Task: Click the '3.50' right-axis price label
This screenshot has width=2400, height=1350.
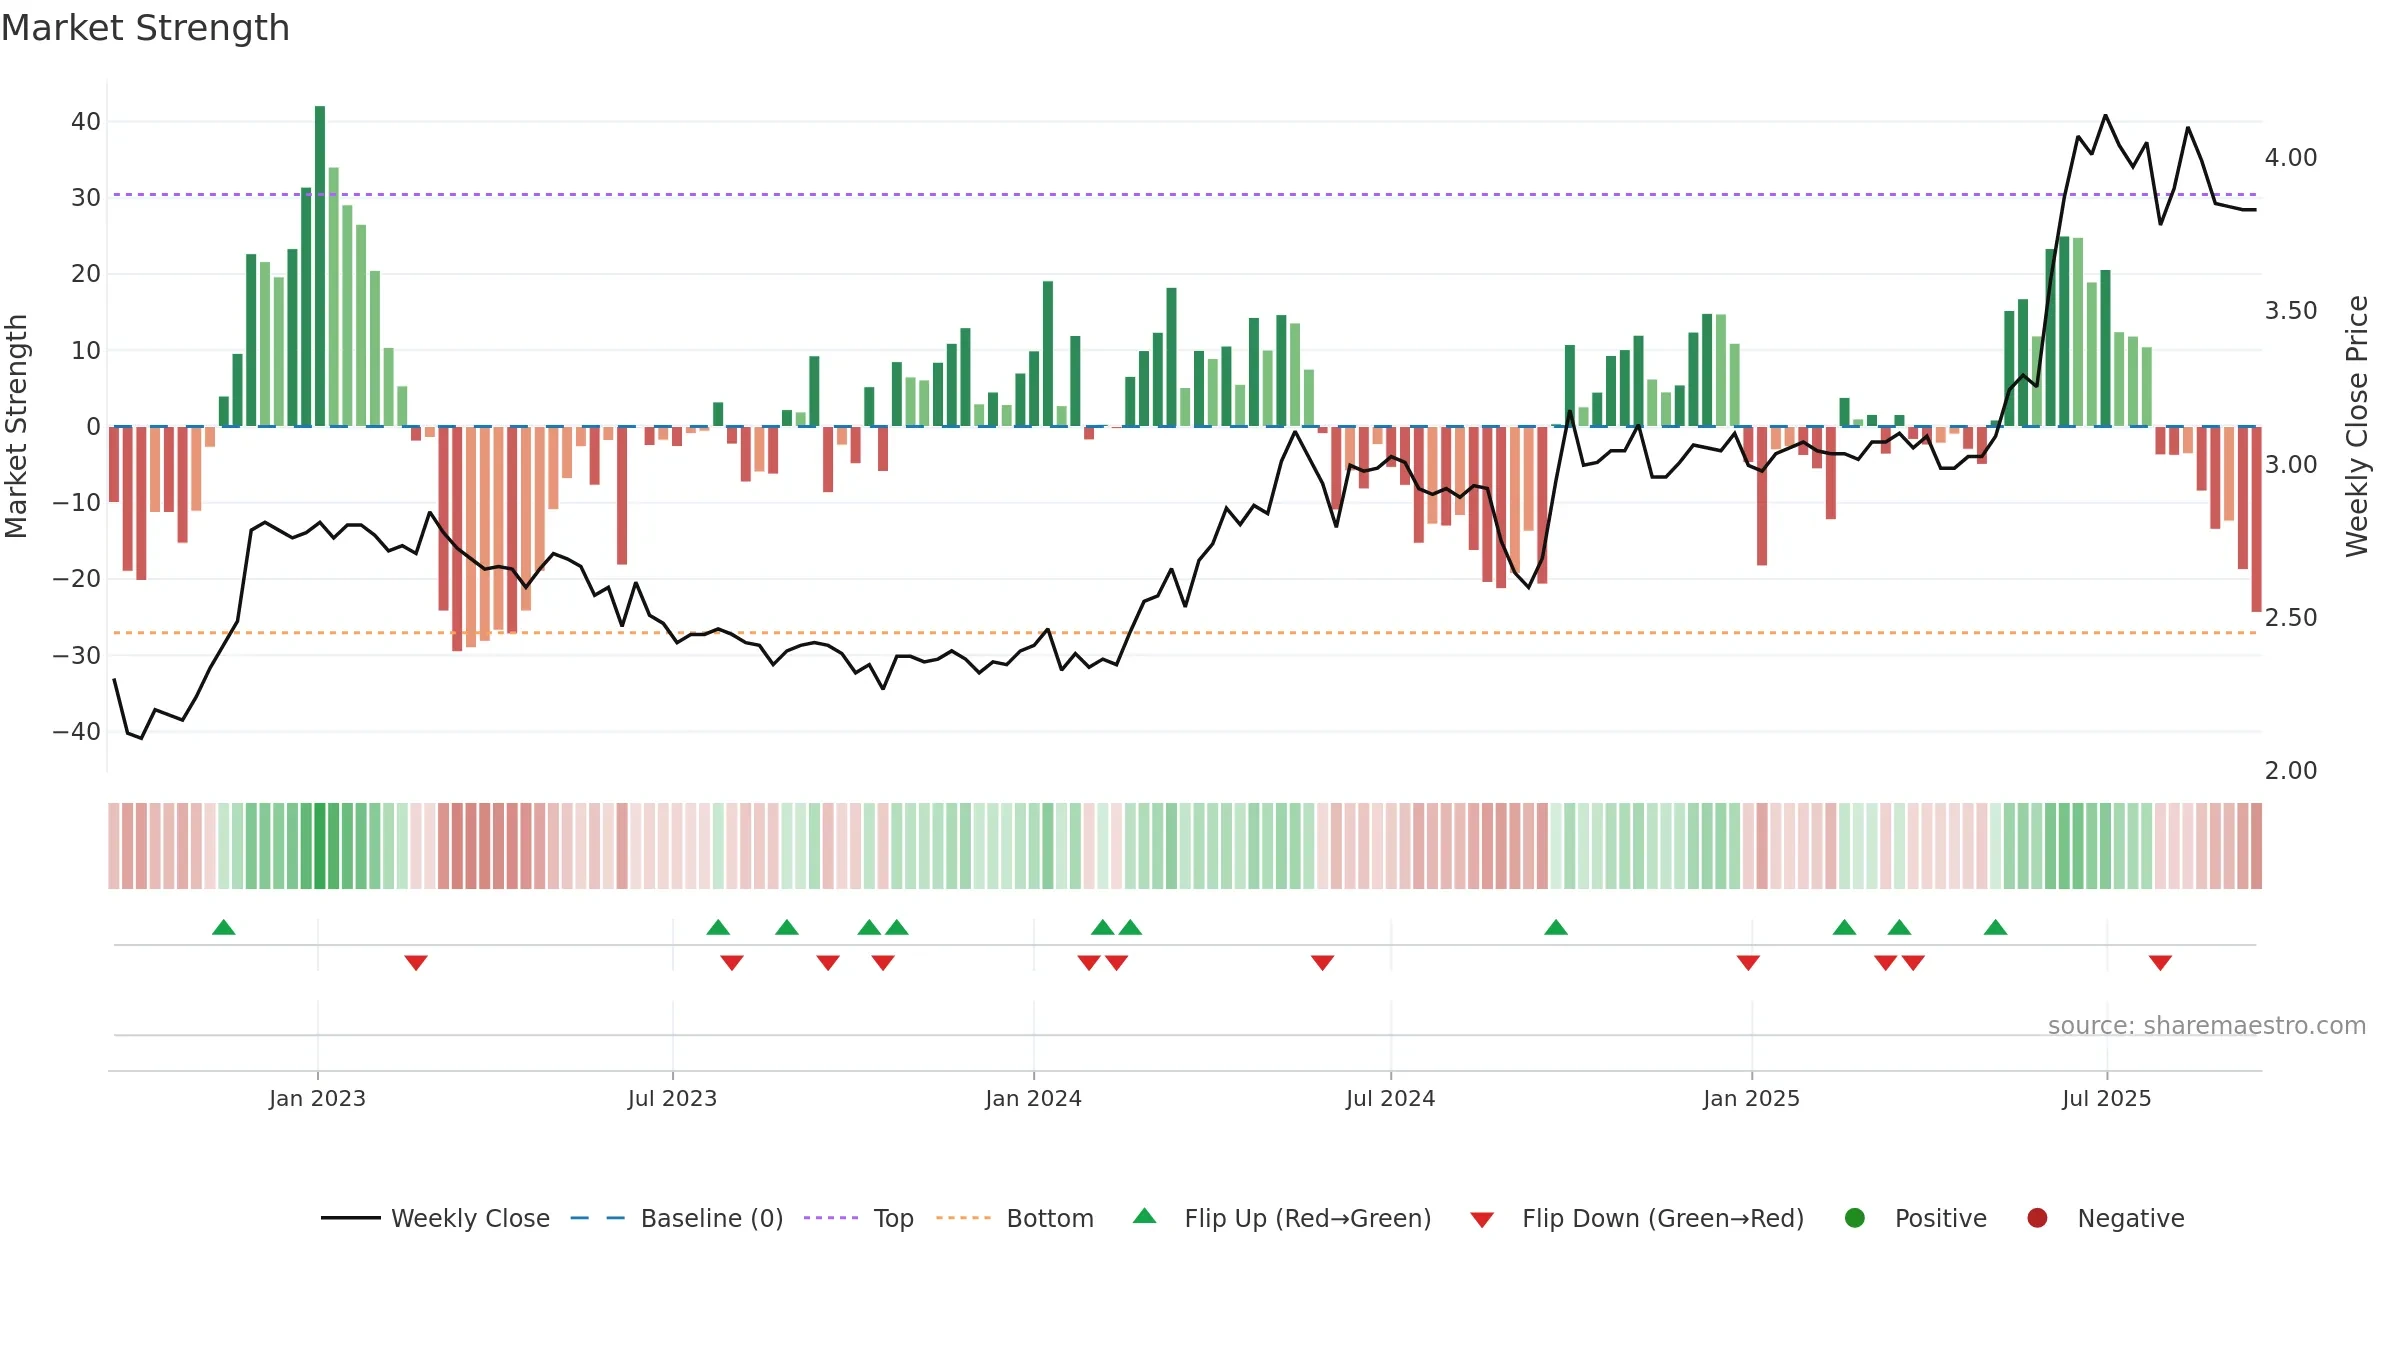Action: [2291, 311]
